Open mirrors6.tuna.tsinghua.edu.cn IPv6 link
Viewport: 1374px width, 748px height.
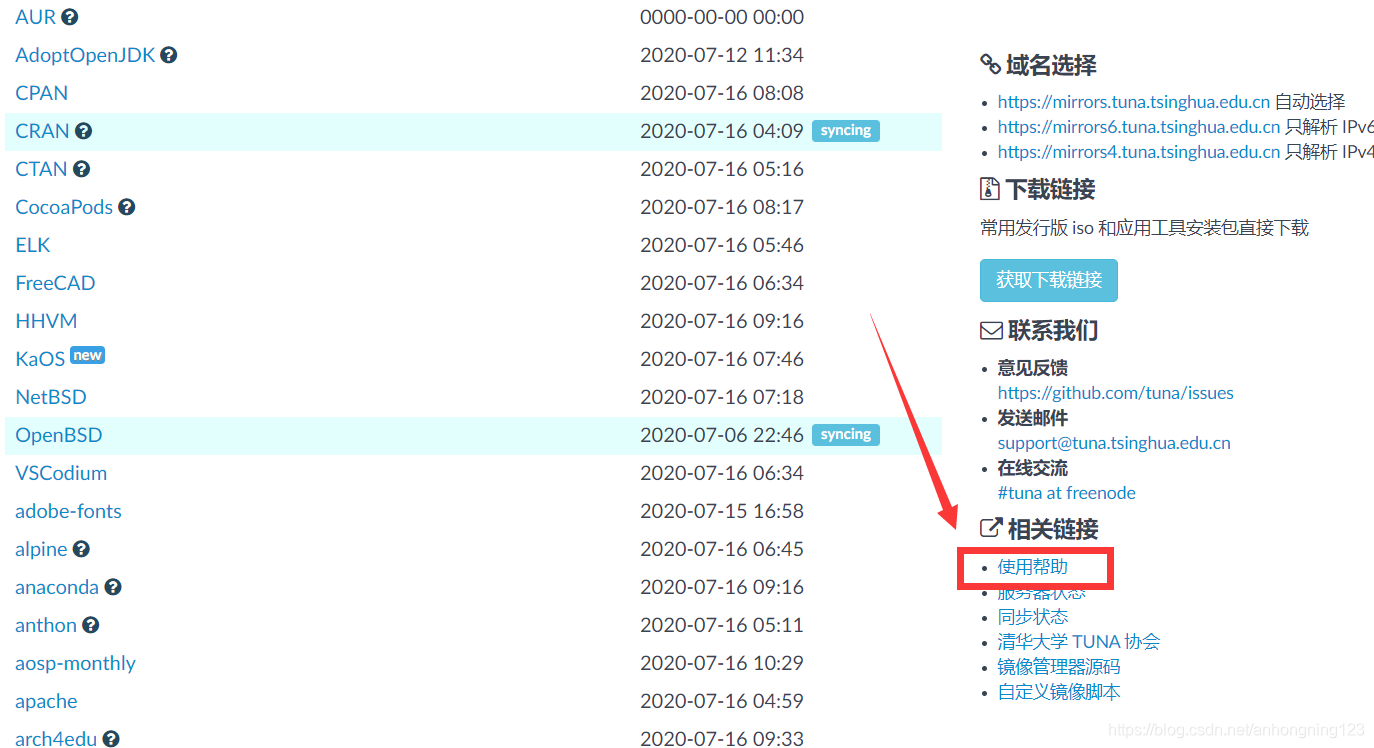(x=1139, y=127)
